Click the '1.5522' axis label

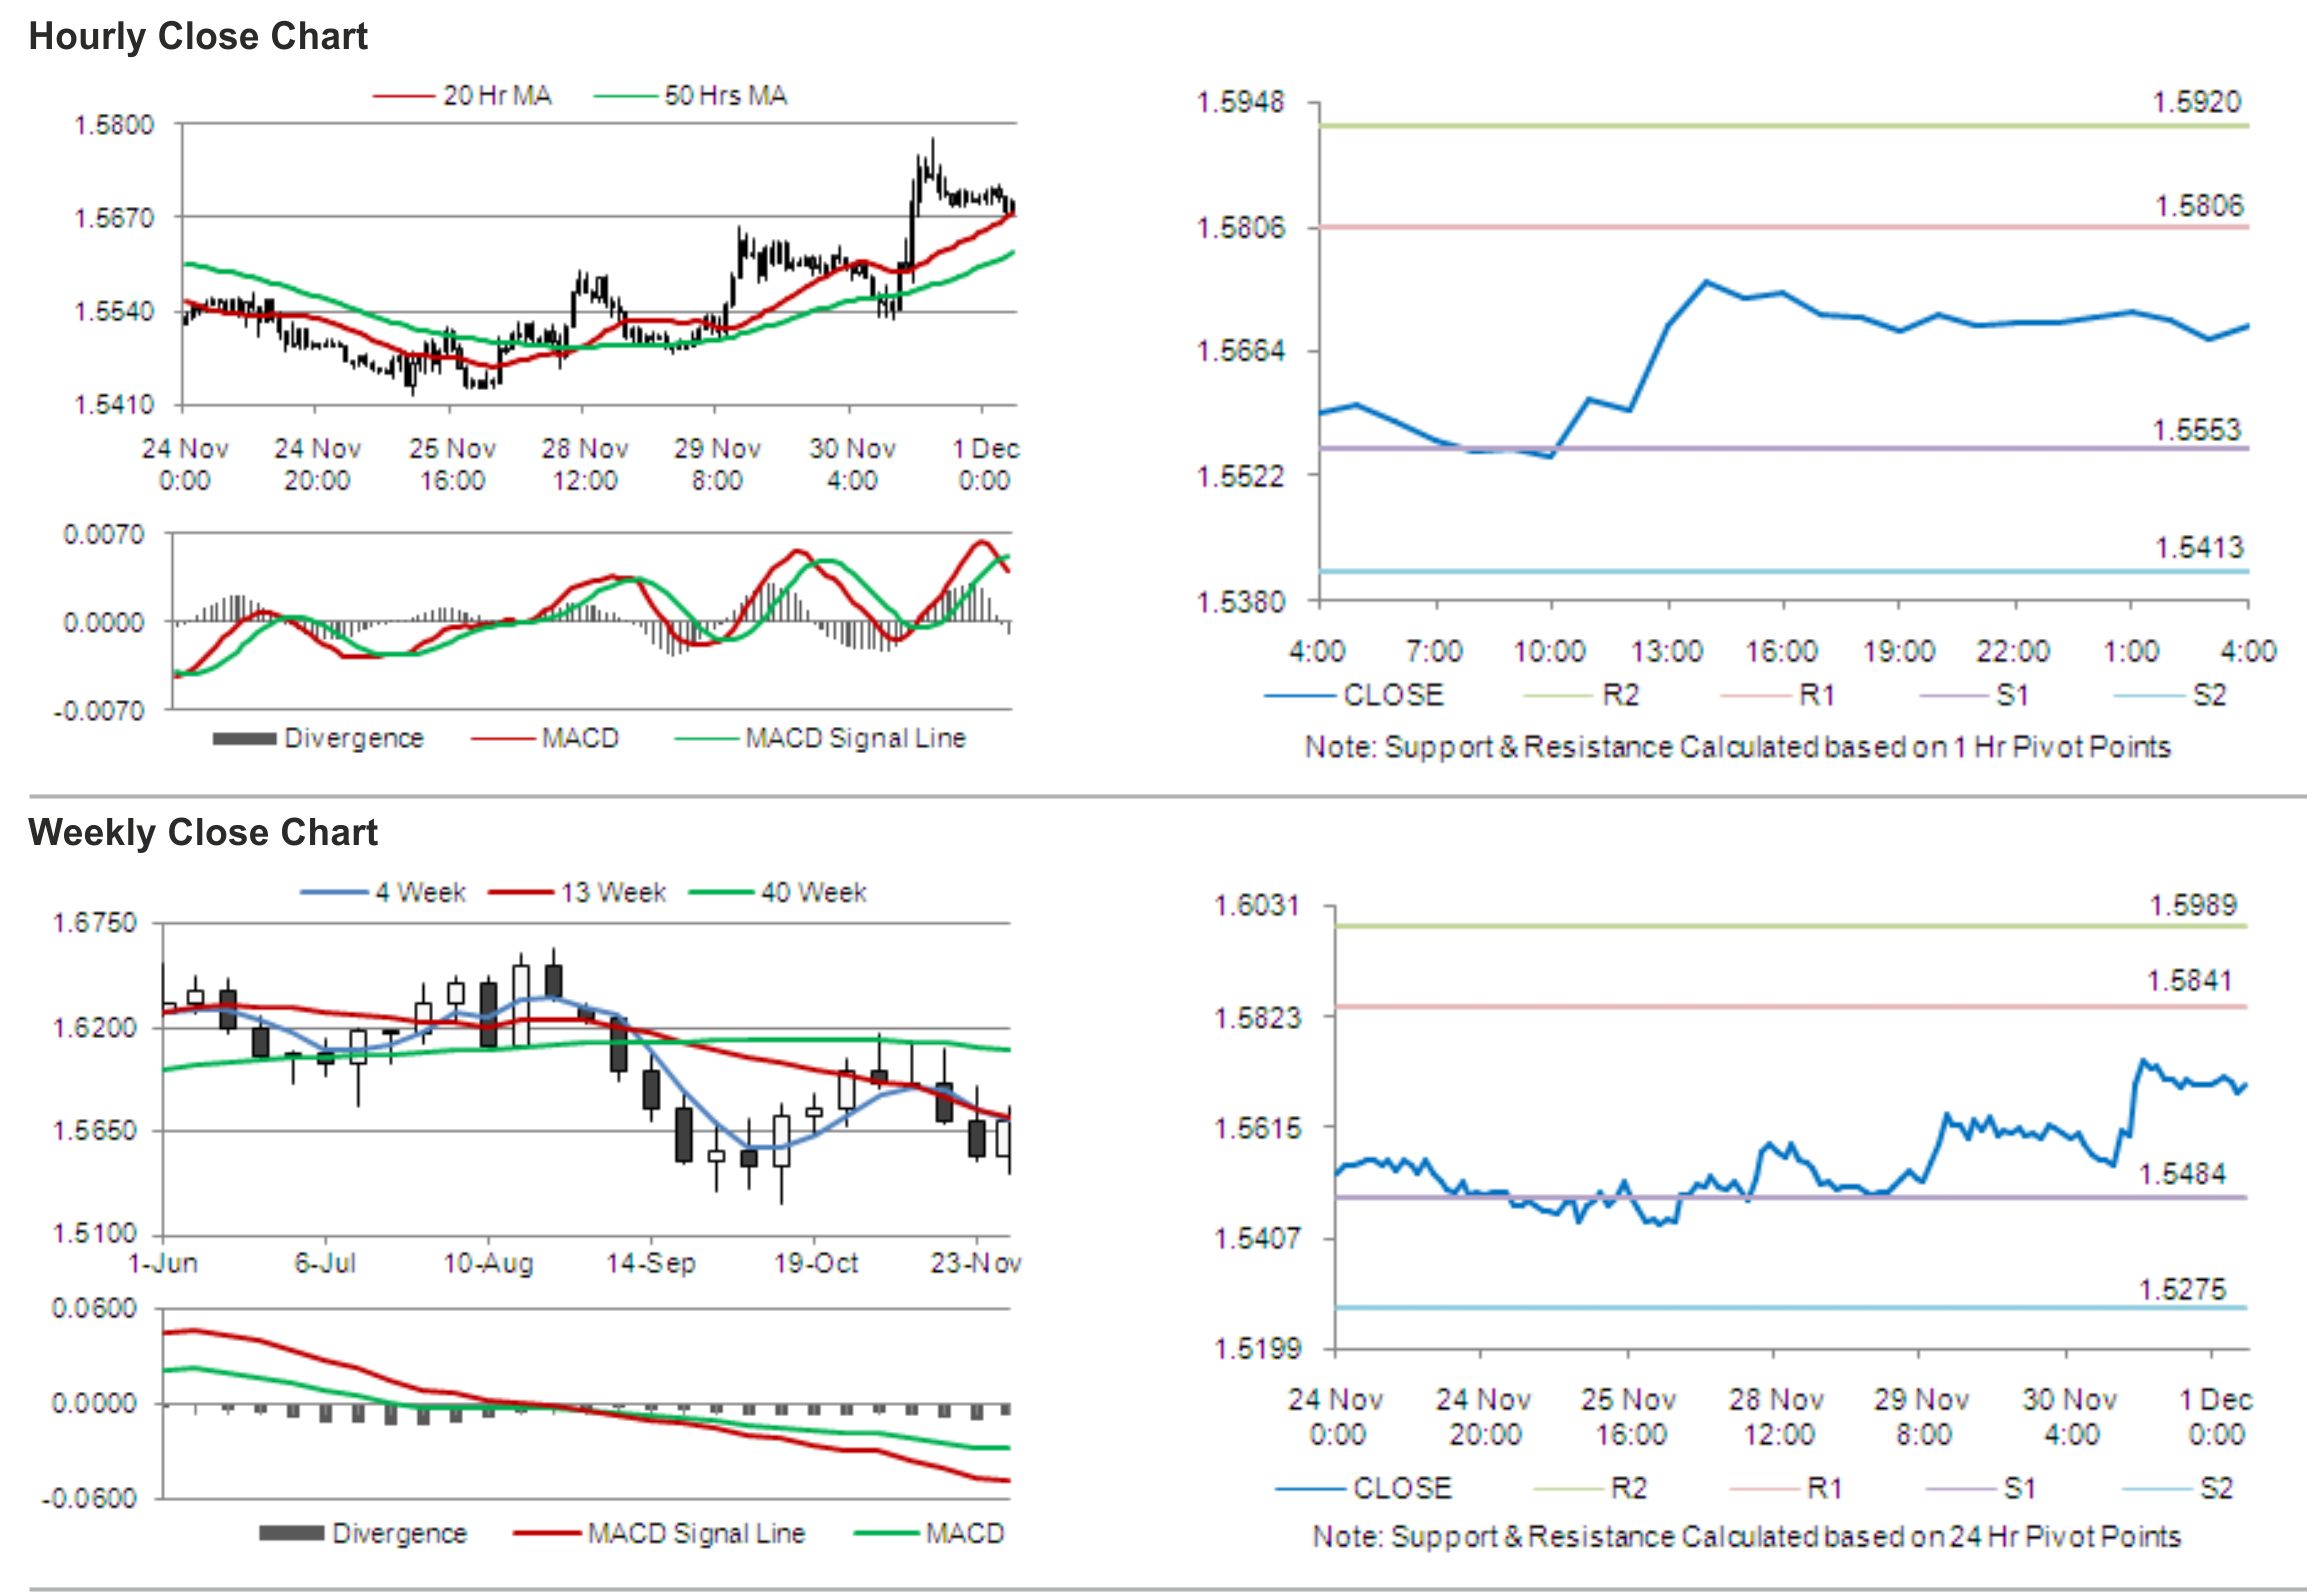[x=1241, y=476]
